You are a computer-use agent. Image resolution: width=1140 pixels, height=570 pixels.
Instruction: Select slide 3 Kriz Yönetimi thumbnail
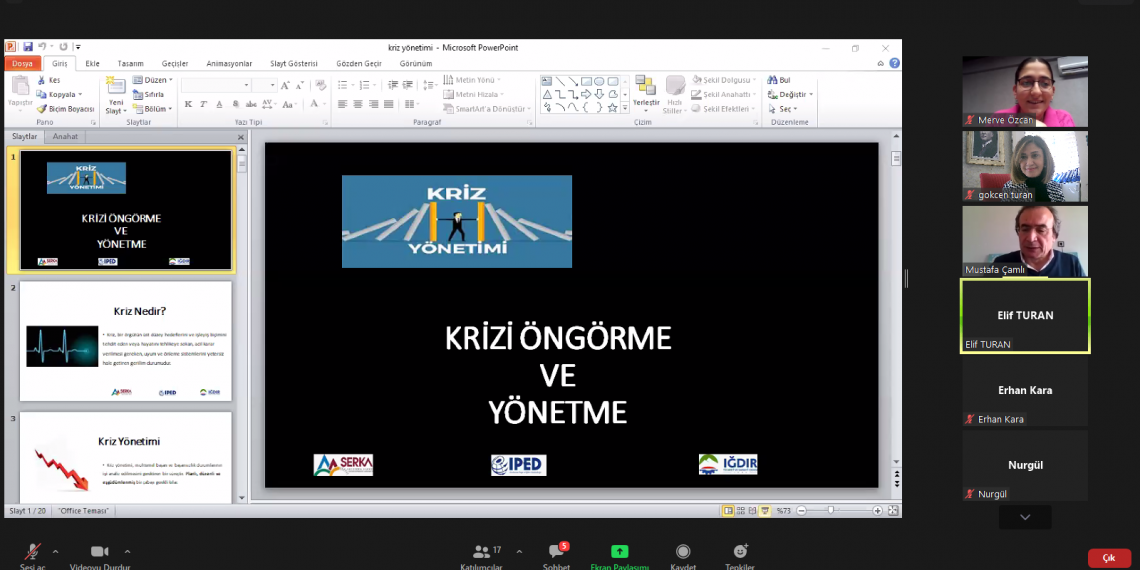coord(126,457)
